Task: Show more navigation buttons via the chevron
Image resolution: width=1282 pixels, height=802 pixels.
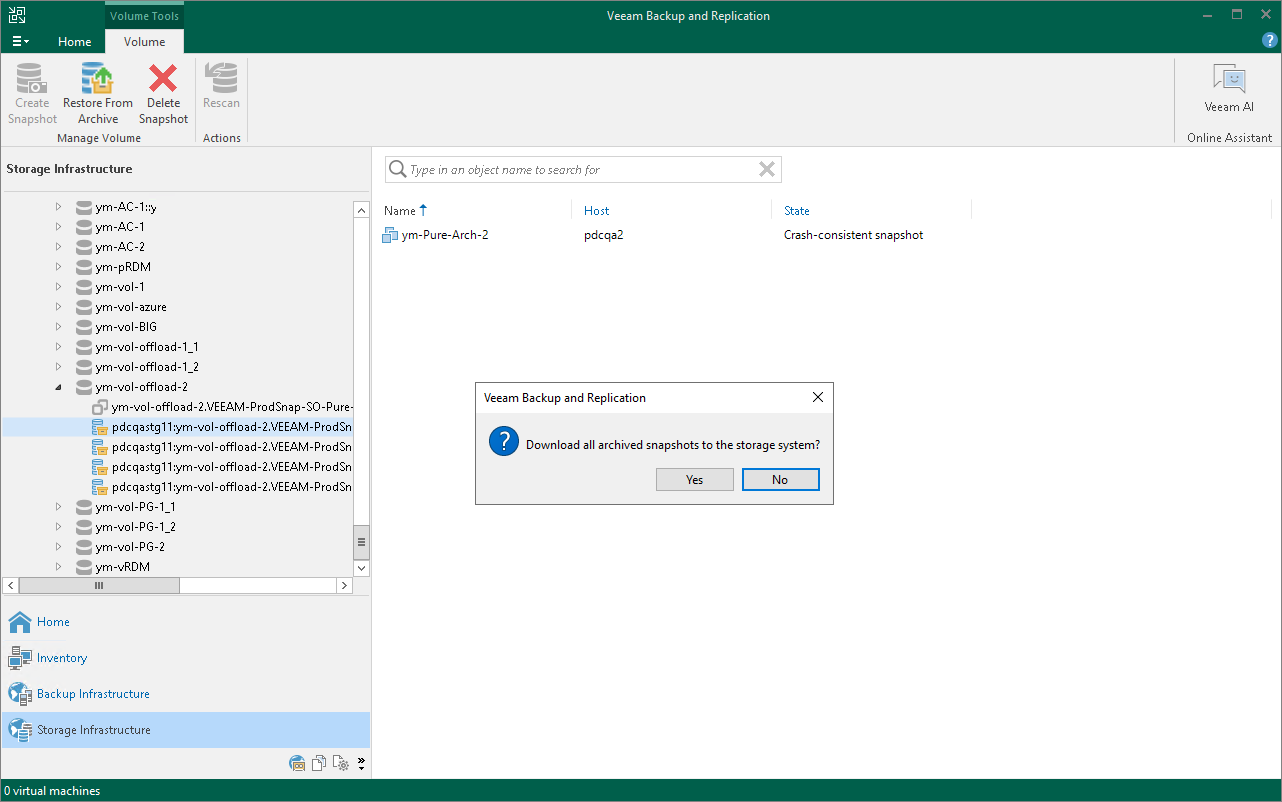Action: 361,763
